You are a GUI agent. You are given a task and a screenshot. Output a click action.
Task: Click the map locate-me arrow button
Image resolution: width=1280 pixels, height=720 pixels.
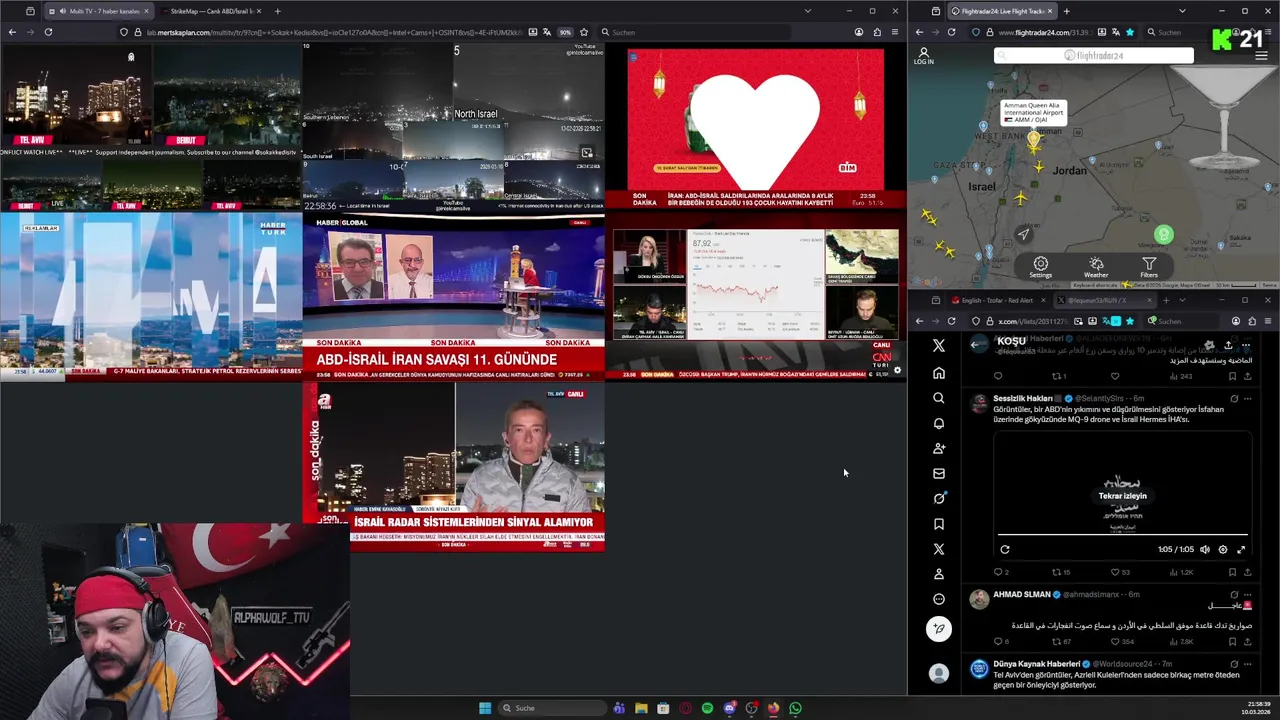[x=1023, y=234]
